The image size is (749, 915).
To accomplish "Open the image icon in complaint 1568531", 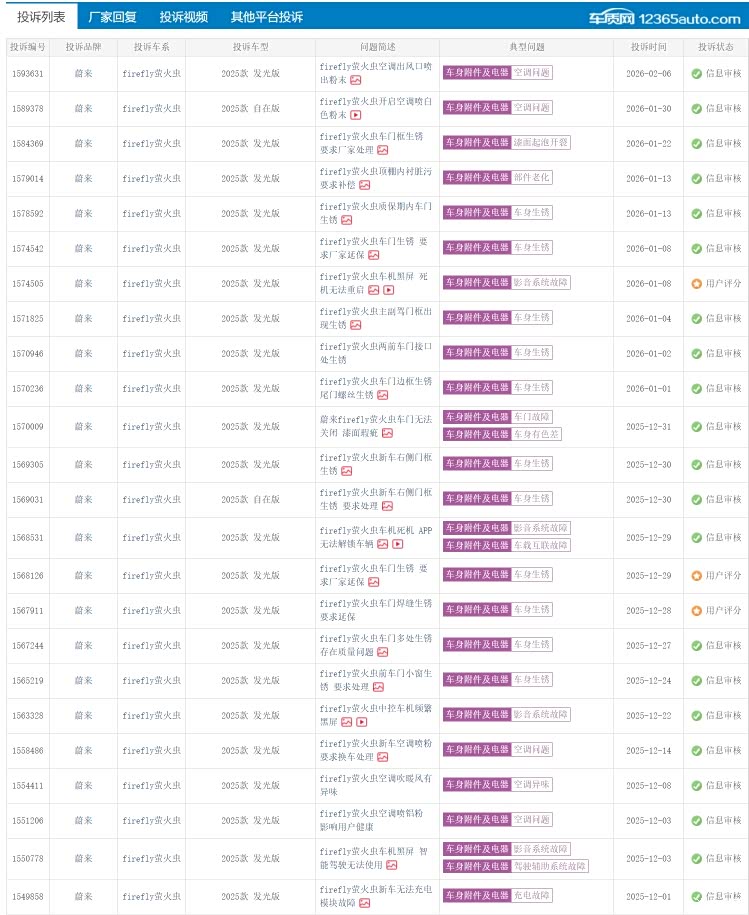I will tap(383, 544).
